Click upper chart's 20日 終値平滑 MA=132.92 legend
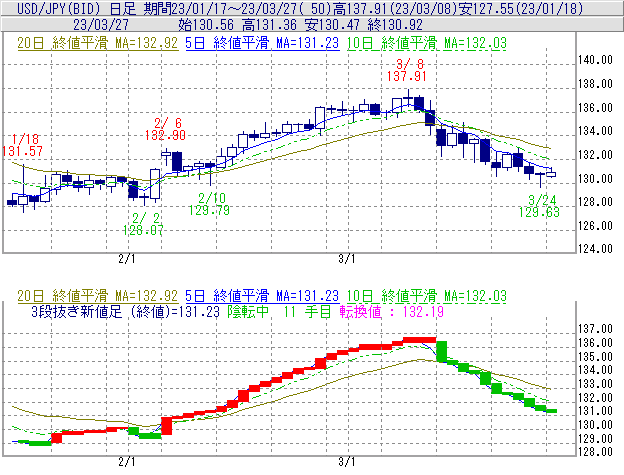 pyautogui.click(x=98, y=43)
